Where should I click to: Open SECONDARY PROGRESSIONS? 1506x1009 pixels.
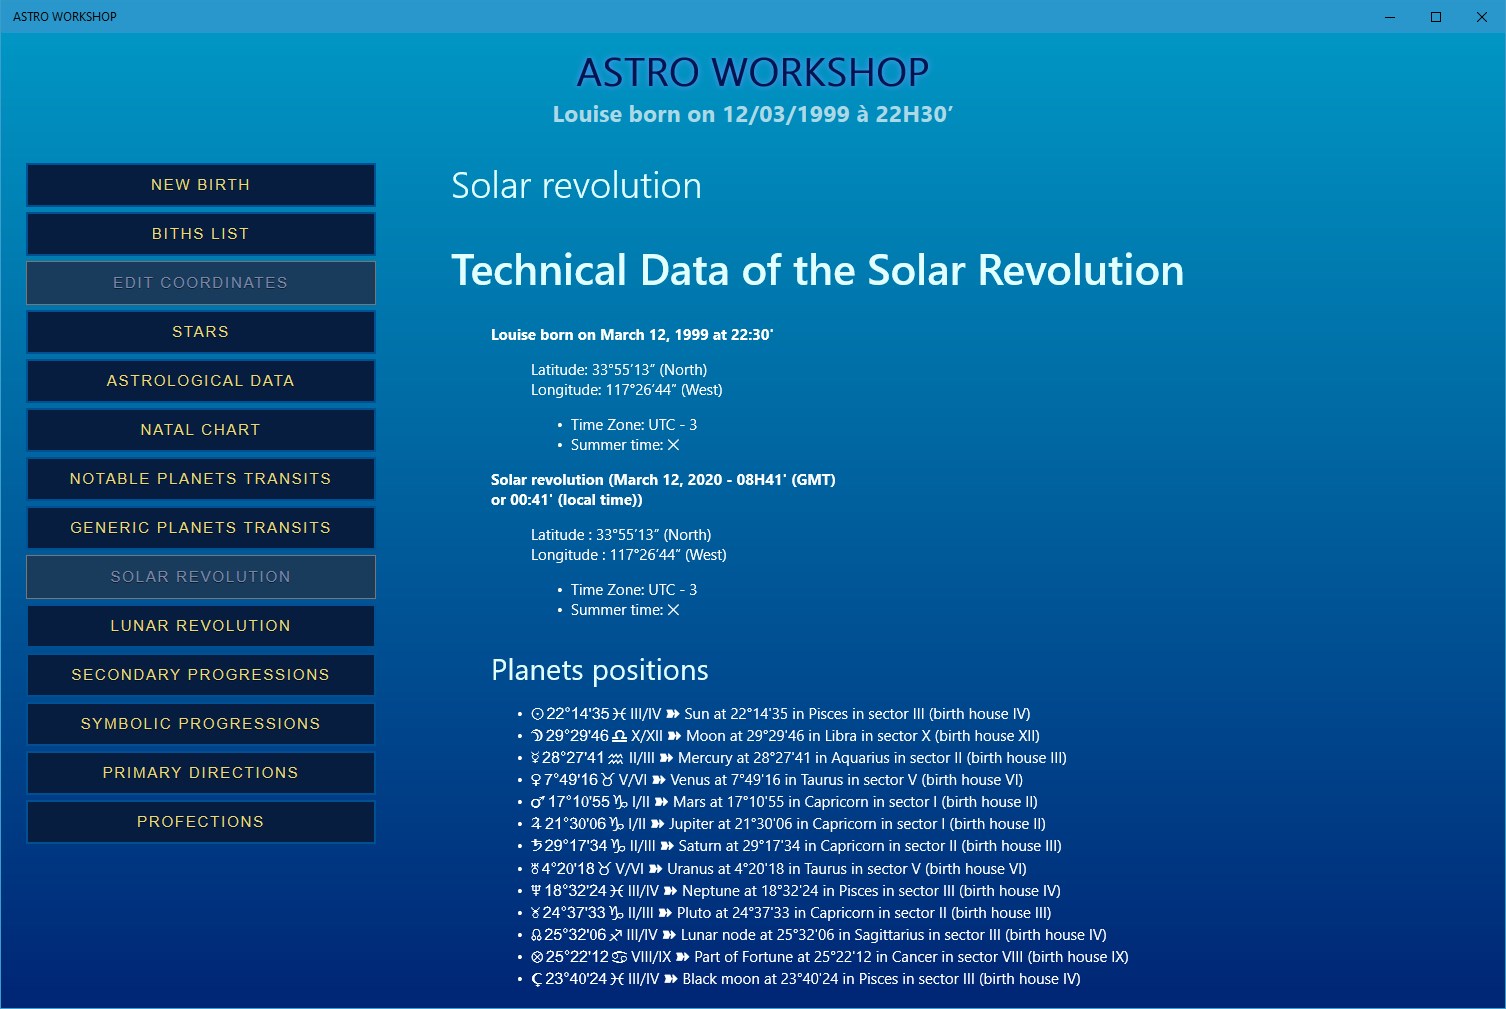coord(201,675)
